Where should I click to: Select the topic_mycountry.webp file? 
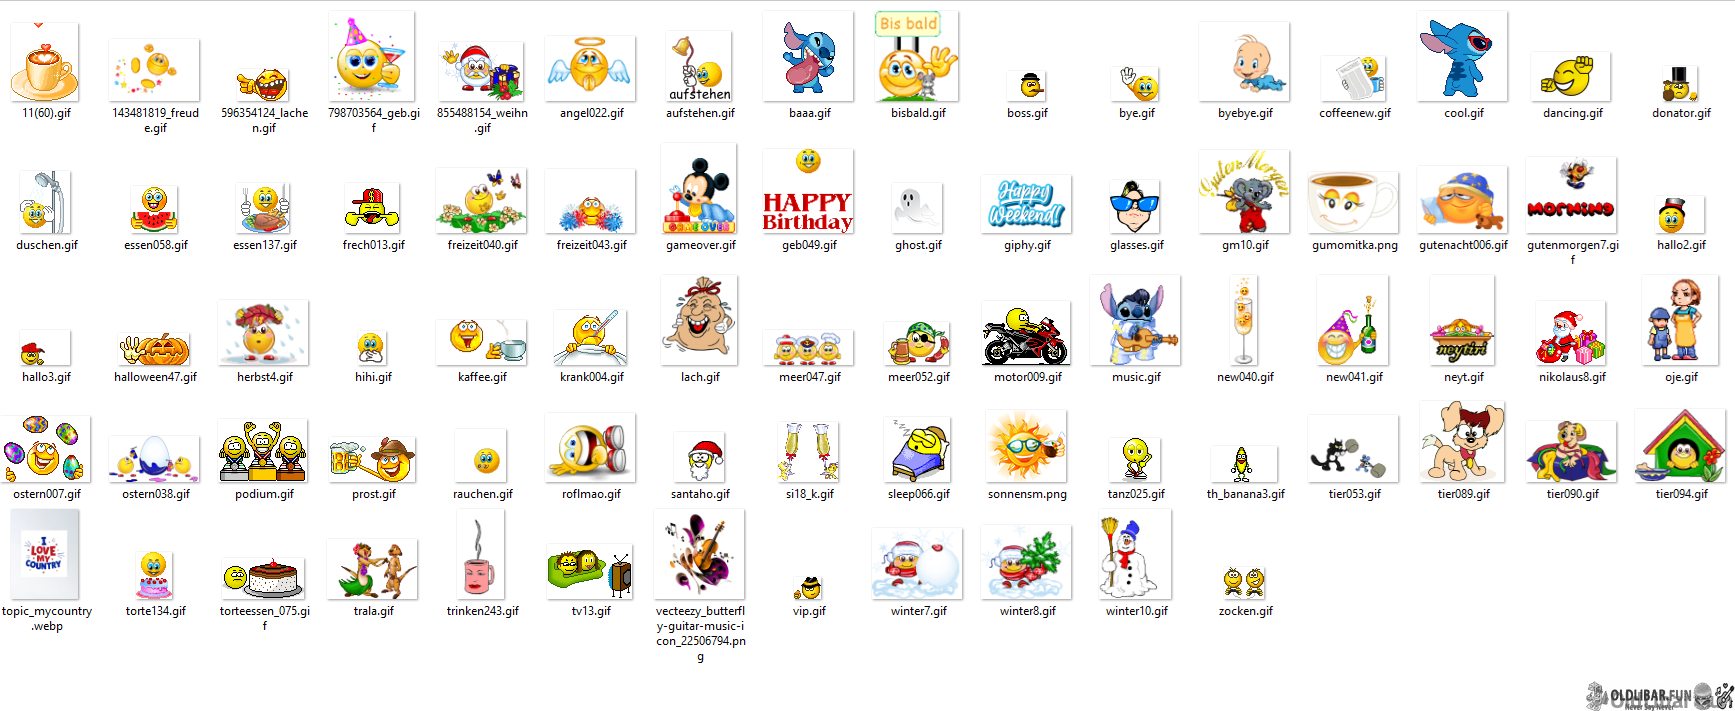[45, 555]
